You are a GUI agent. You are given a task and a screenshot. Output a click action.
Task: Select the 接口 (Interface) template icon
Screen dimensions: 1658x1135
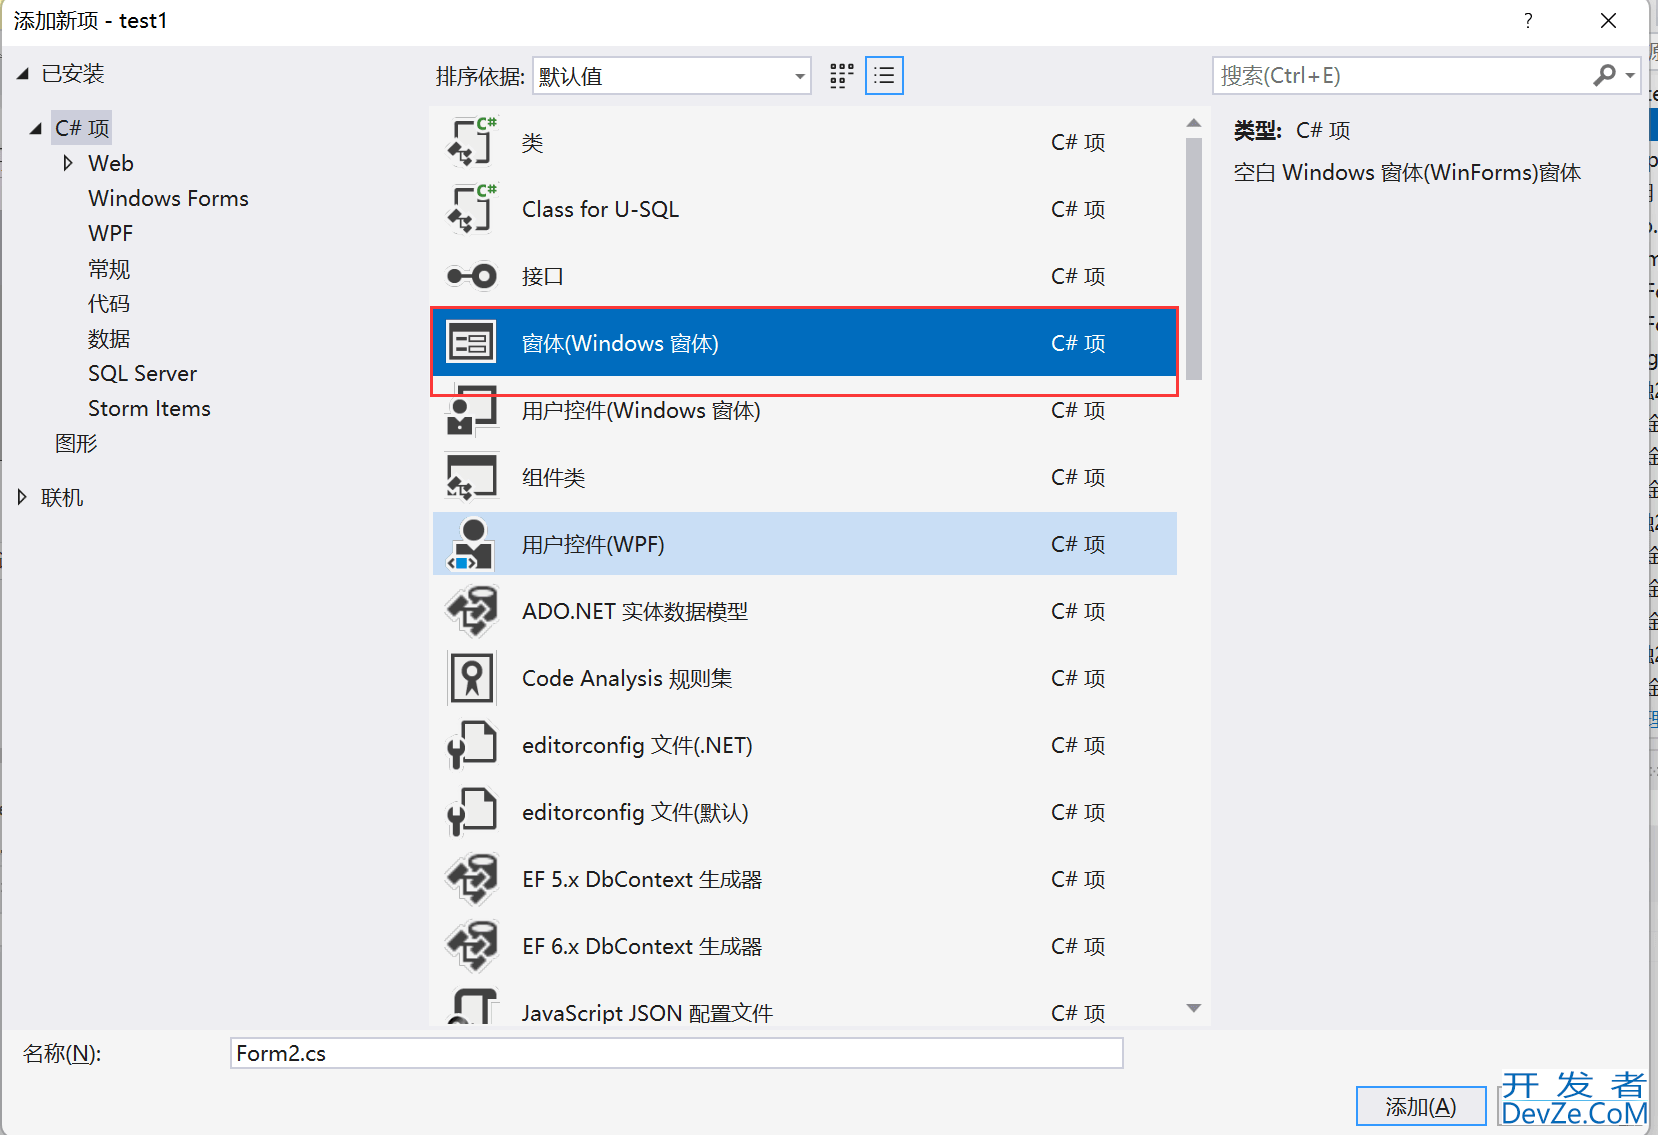472,276
